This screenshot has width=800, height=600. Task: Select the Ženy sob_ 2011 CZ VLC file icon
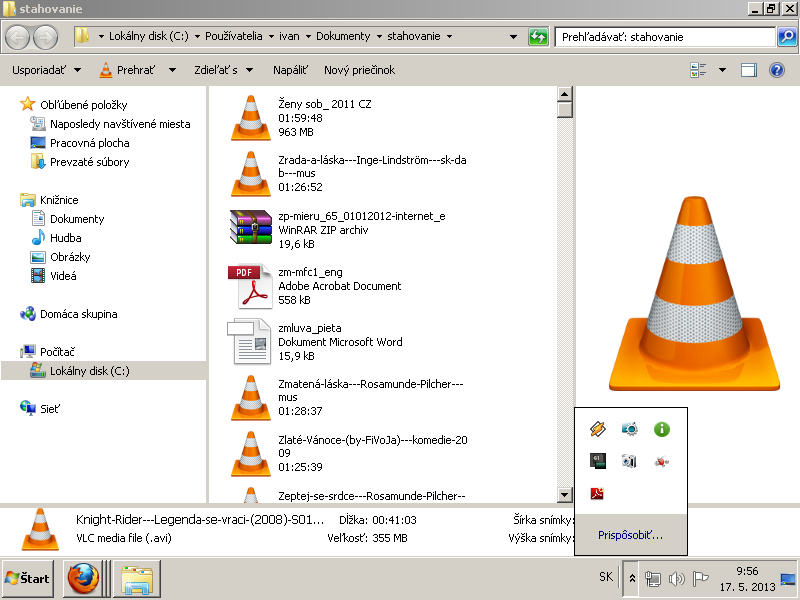tap(251, 118)
